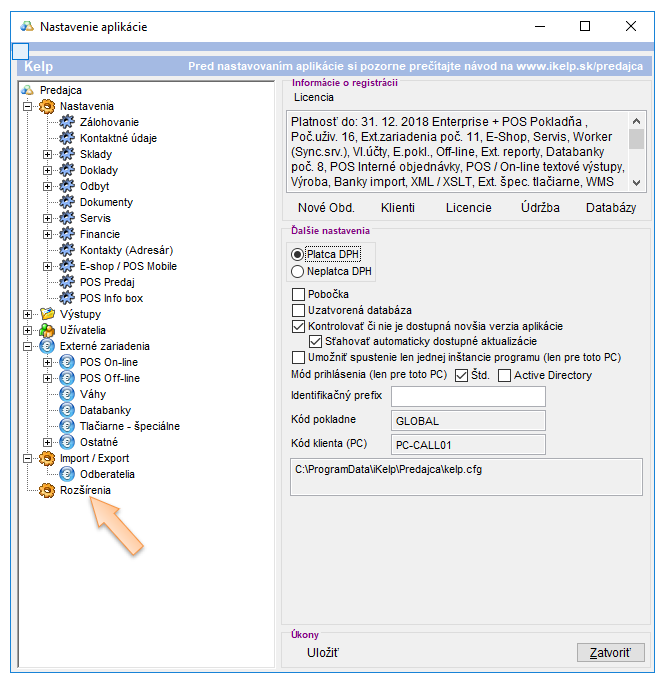Expand the Sklady tree node
The height and width of the screenshot is (686, 667).
point(47,154)
